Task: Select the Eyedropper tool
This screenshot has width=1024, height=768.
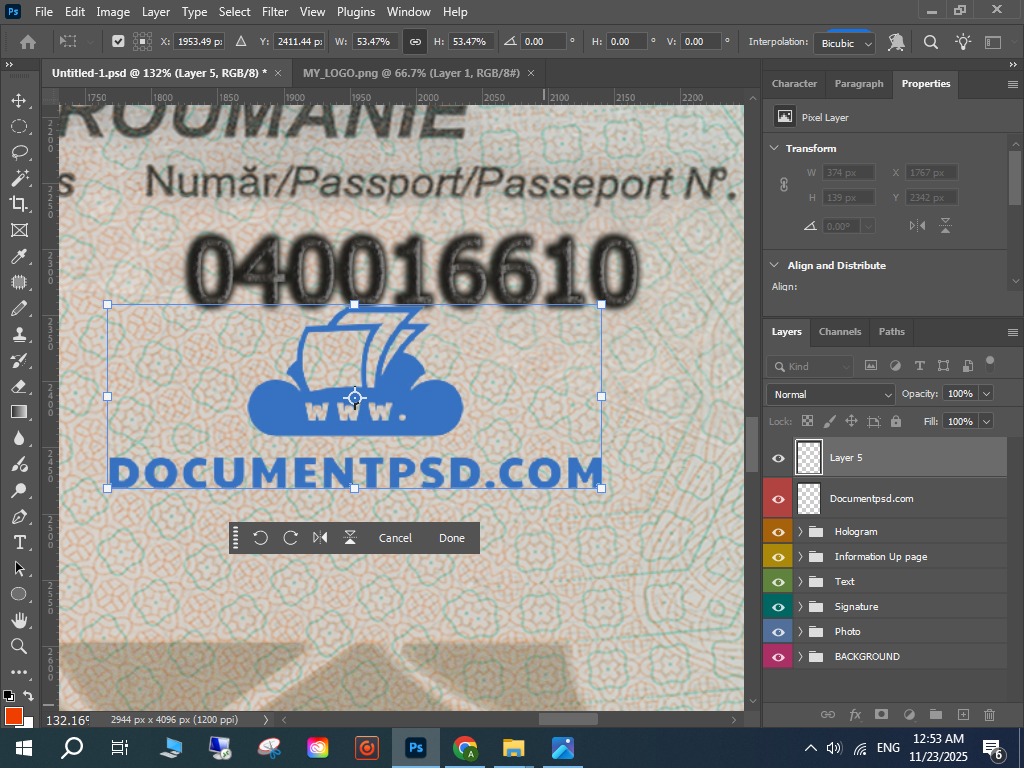Action: (18, 257)
